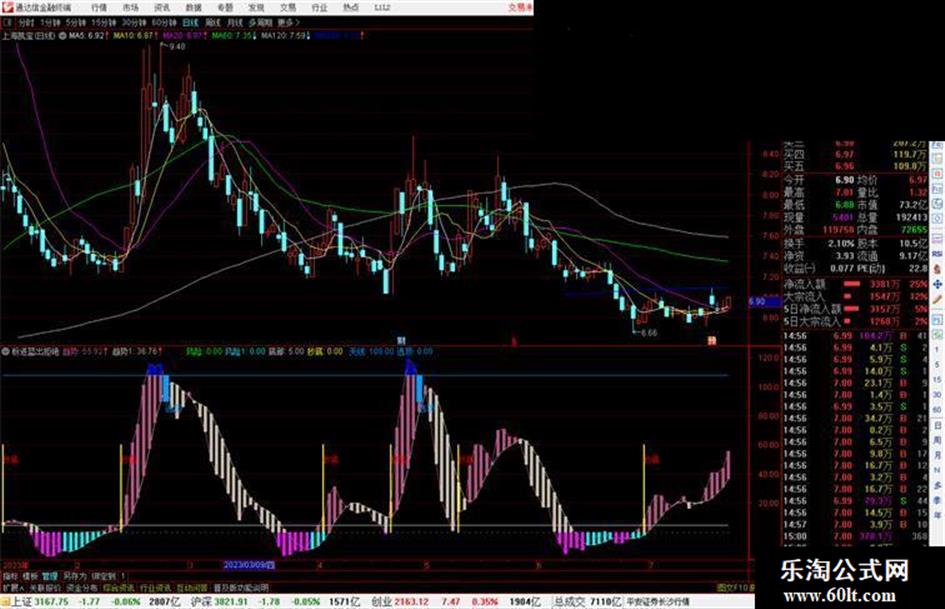Viewport: 945px width, 609px height.
Task: Select the pencil drawing tool in sidebar
Action: coord(938,298)
